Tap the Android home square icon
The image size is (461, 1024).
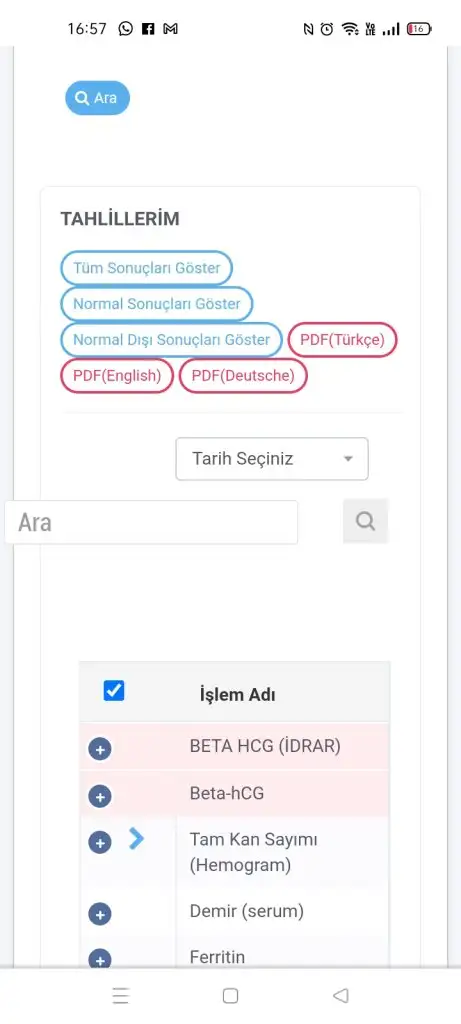click(230, 995)
